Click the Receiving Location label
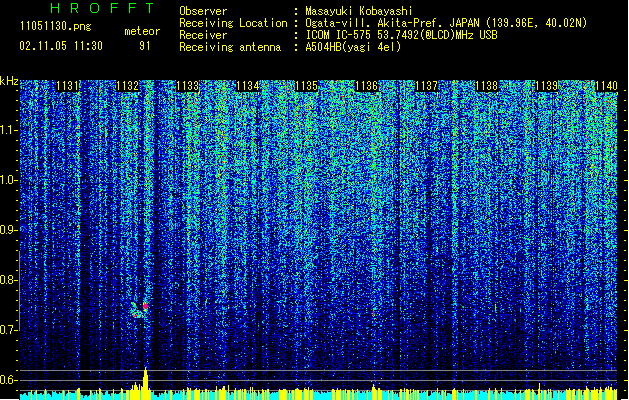The width and height of the screenshot is (629, 400). point(233,23)
